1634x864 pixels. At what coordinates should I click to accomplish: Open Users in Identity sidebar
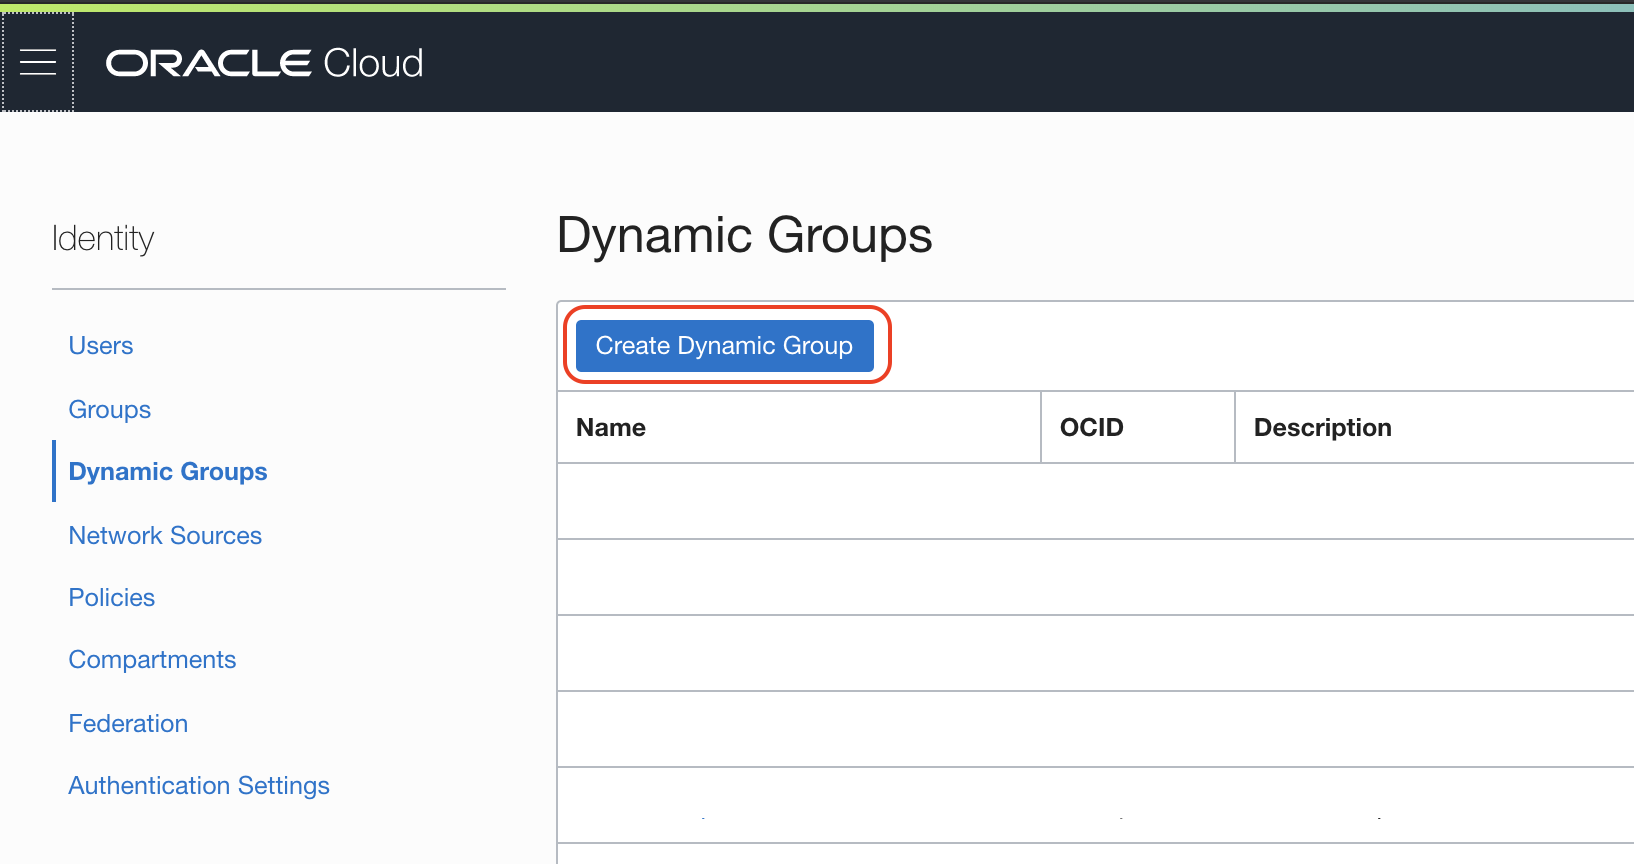coord(101,346)
